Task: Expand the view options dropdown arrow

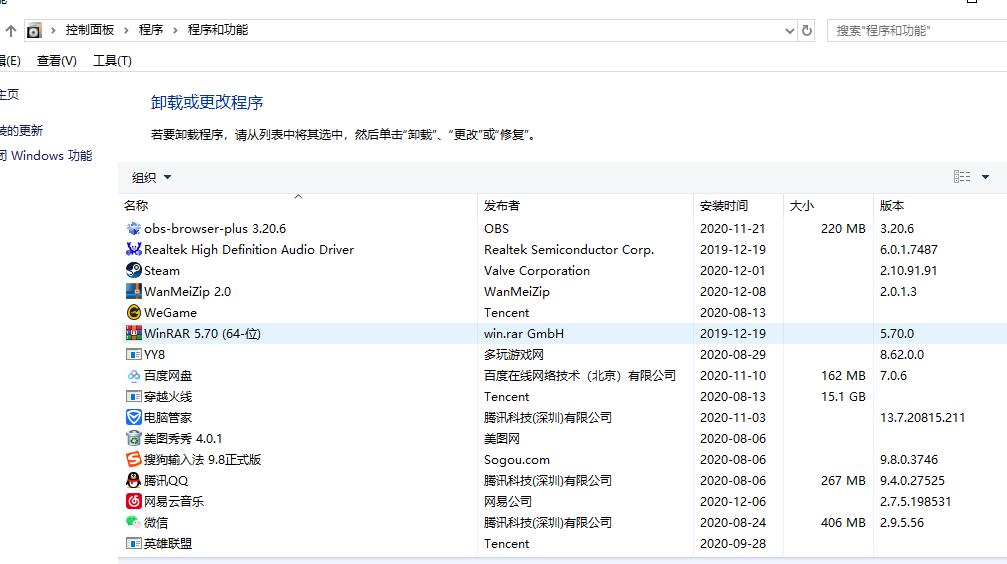Action: 985,177
